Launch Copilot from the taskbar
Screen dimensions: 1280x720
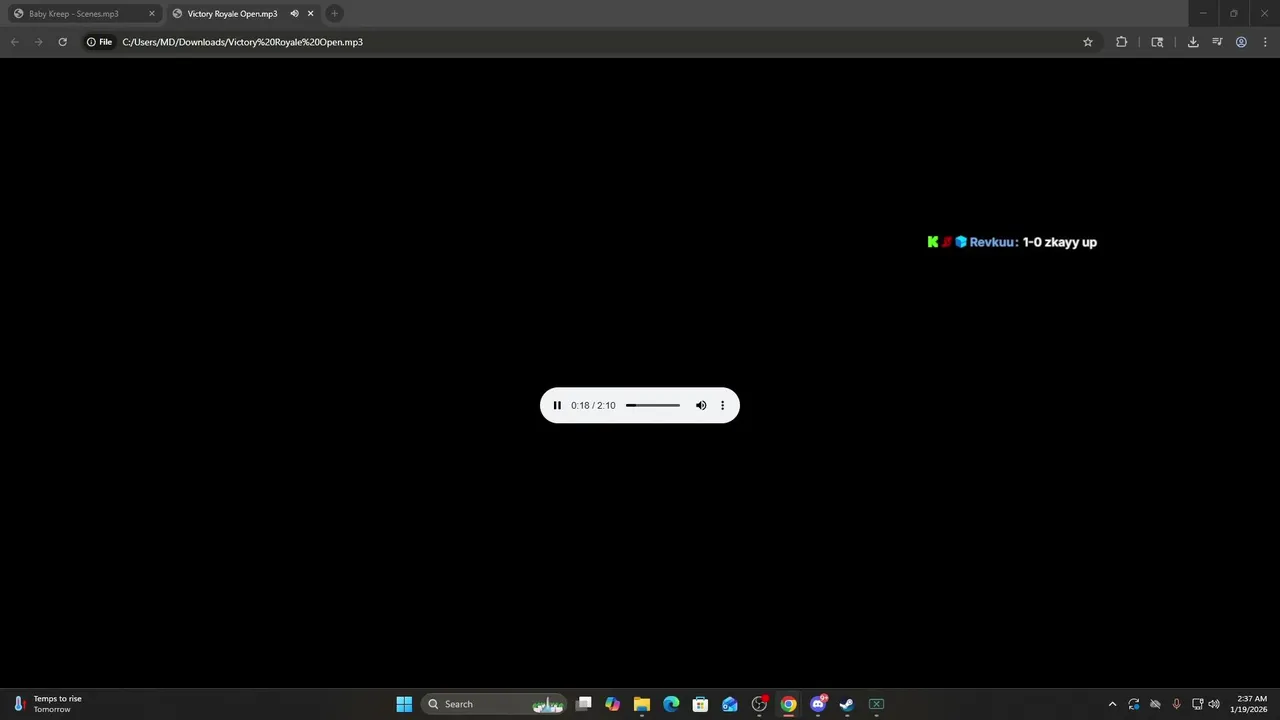(x=612, y=704)
